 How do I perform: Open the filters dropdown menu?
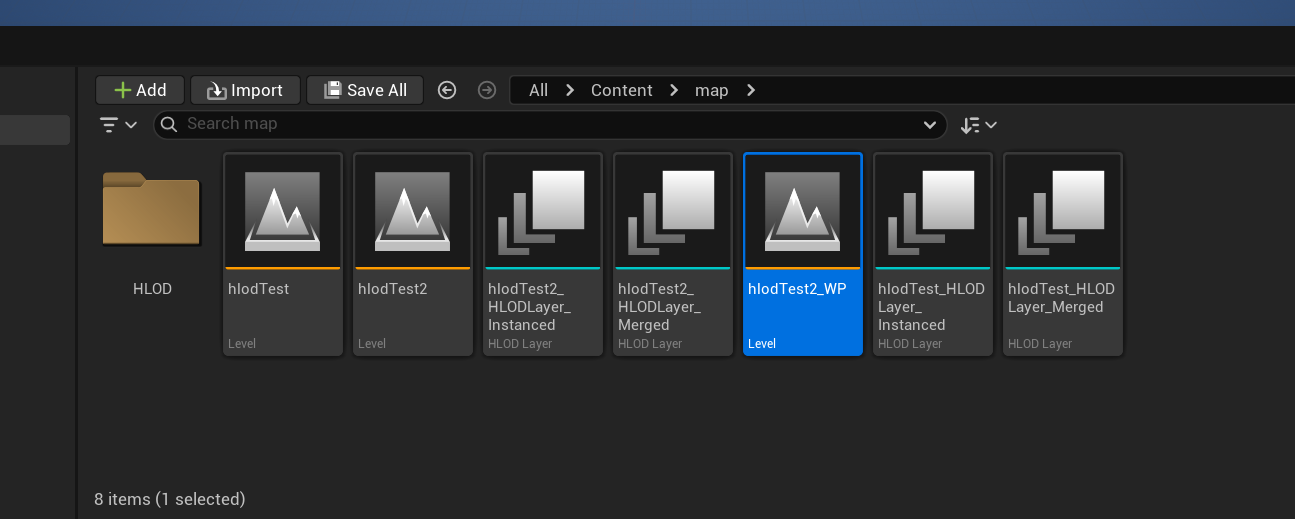pyautogui.click(x=119, y=125)
